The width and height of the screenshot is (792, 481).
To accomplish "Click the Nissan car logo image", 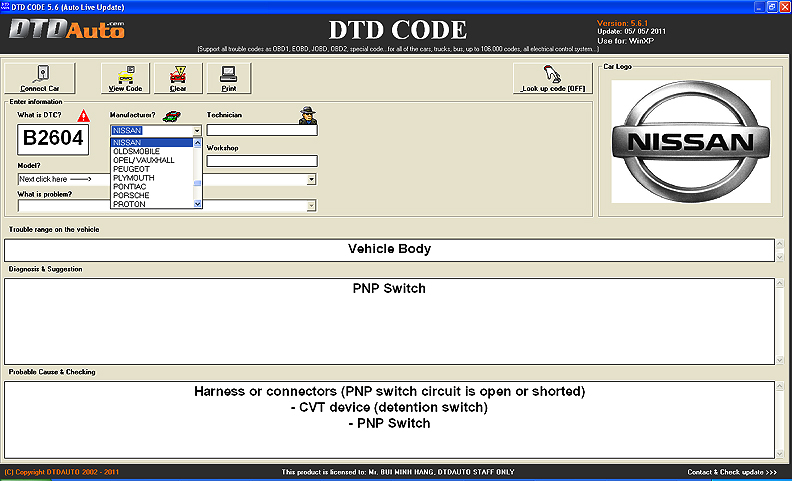I will [691, 141].
